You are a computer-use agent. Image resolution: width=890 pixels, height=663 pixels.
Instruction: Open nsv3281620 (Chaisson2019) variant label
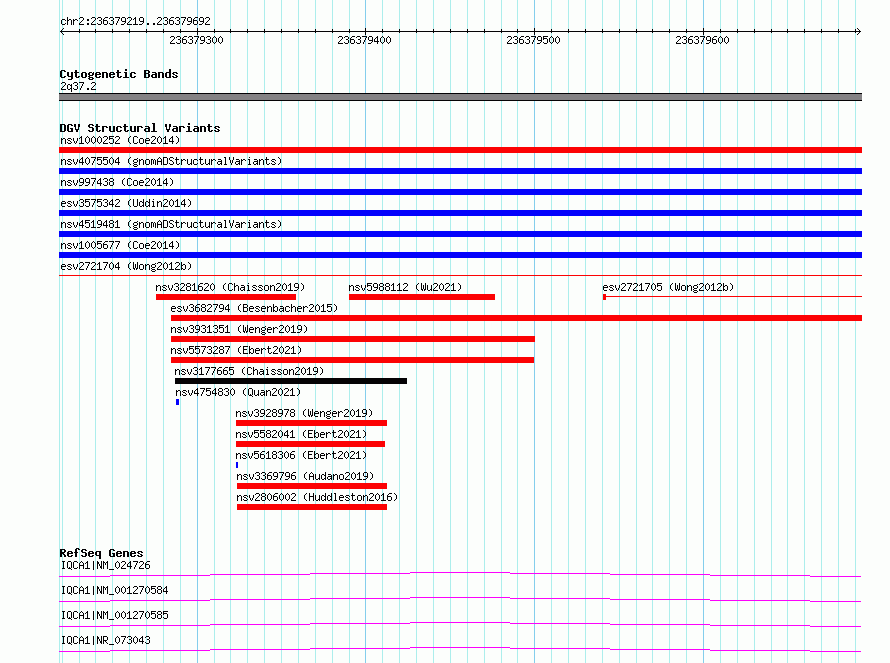[x=230, y=287]
